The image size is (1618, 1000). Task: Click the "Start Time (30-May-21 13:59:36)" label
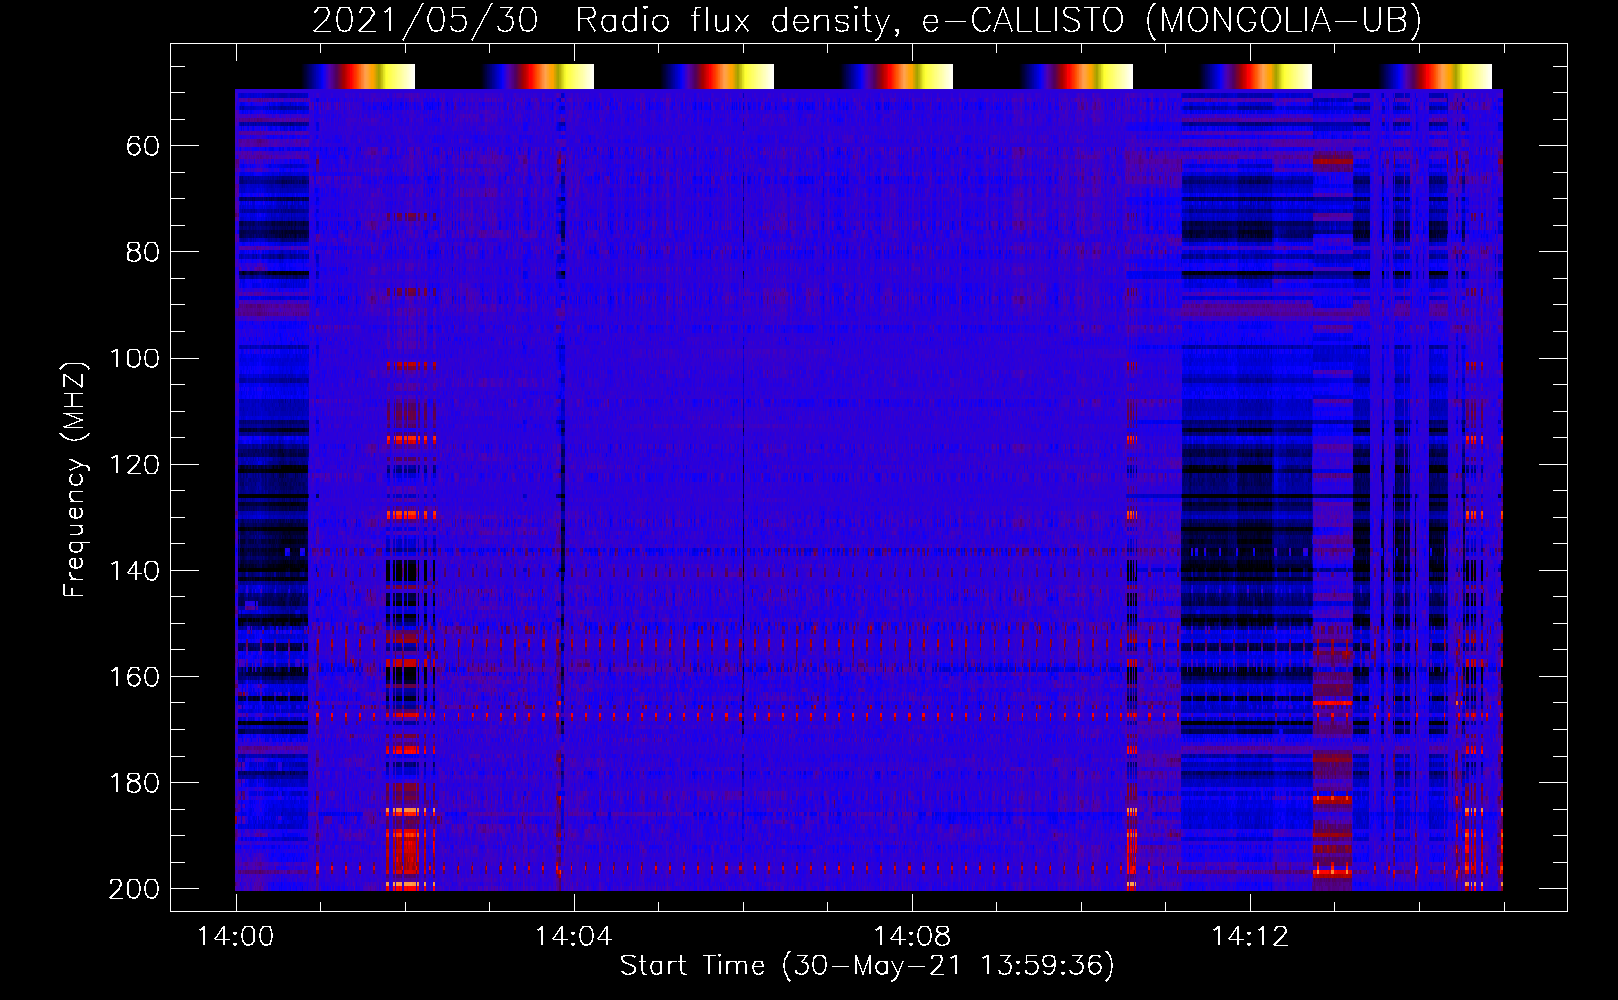867,966
